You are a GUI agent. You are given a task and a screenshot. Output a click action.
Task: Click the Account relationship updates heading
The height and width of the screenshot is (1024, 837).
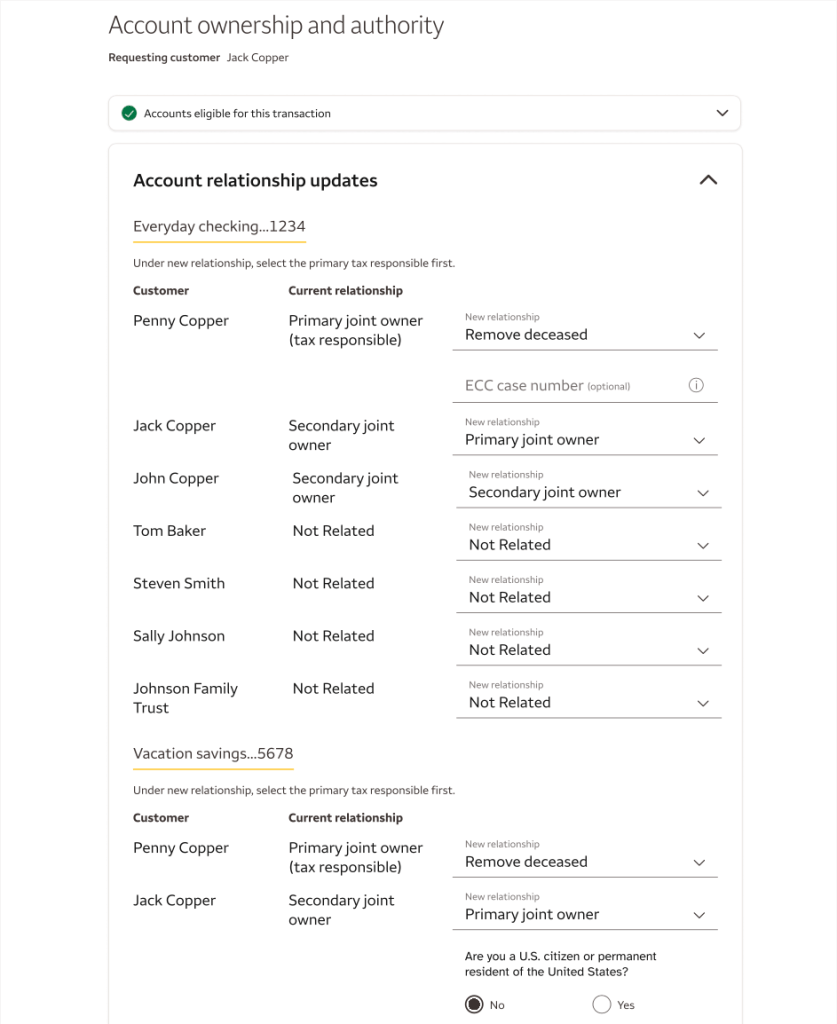coord(255,181)
